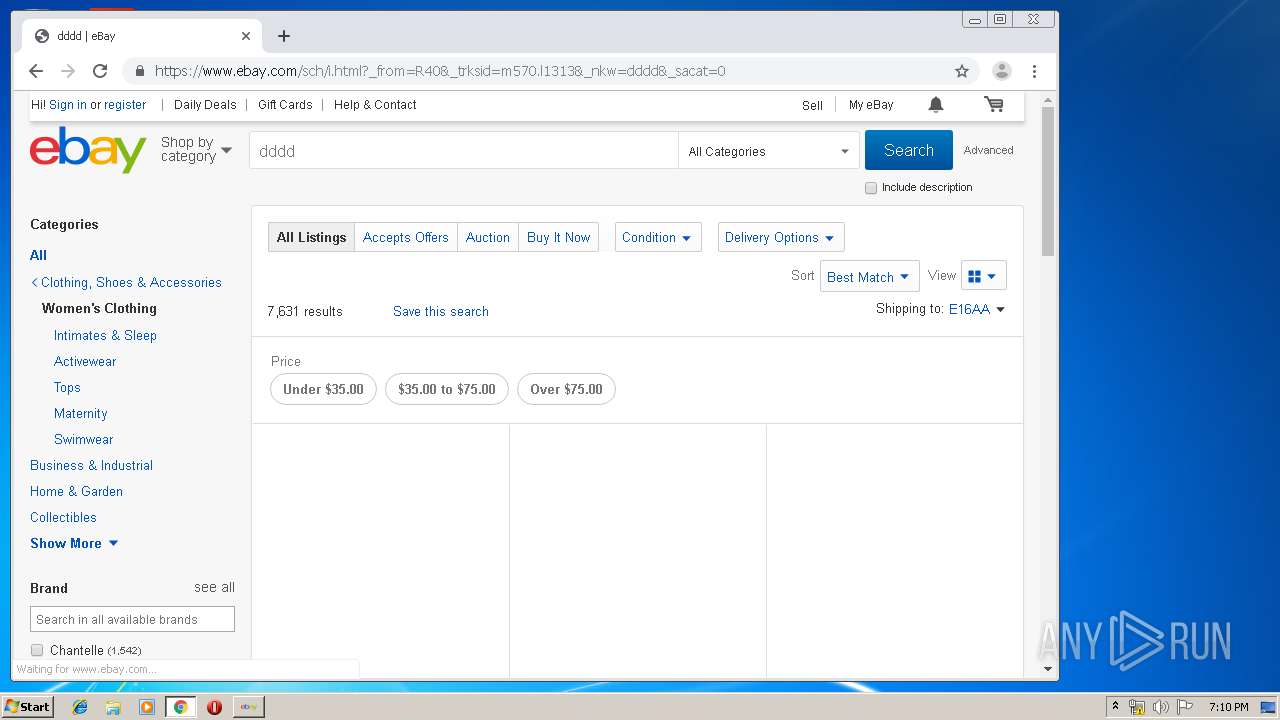The width and height of the screenshot is (1280, 720).
Task: Click the eBay logo
Action: coord(88,150)
